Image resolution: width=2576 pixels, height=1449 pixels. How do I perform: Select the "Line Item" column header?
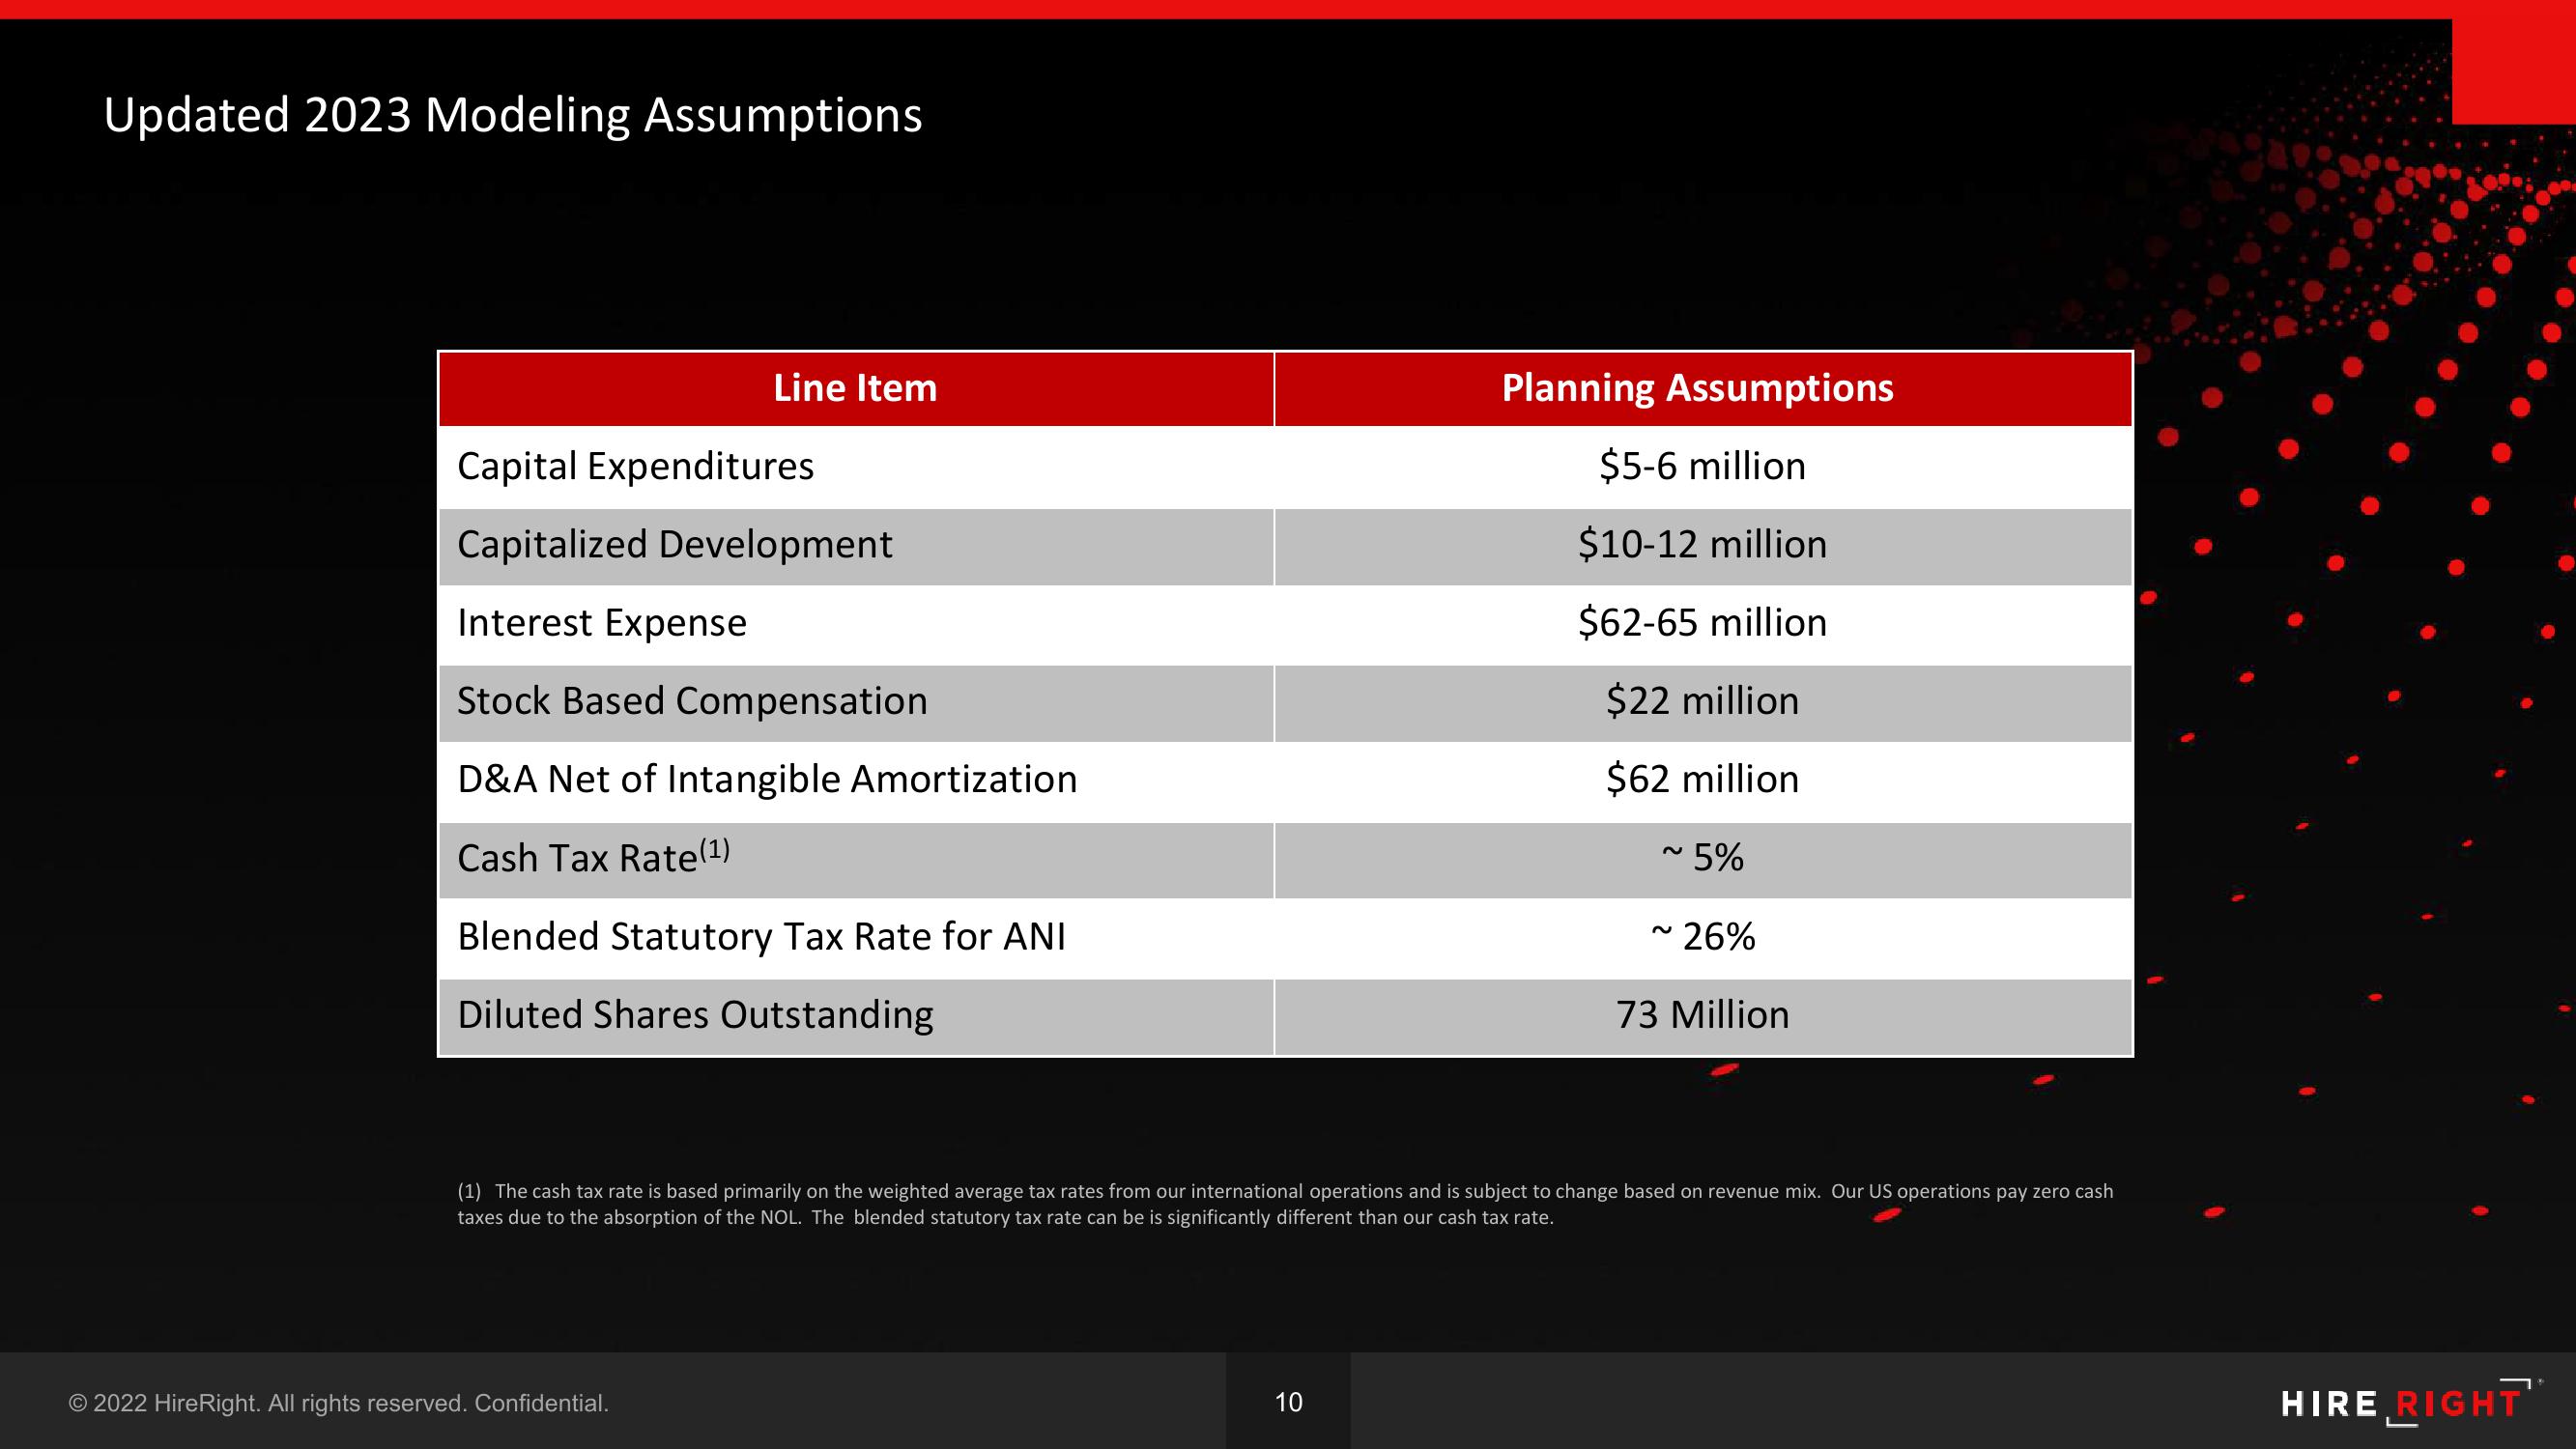point(856,388)
